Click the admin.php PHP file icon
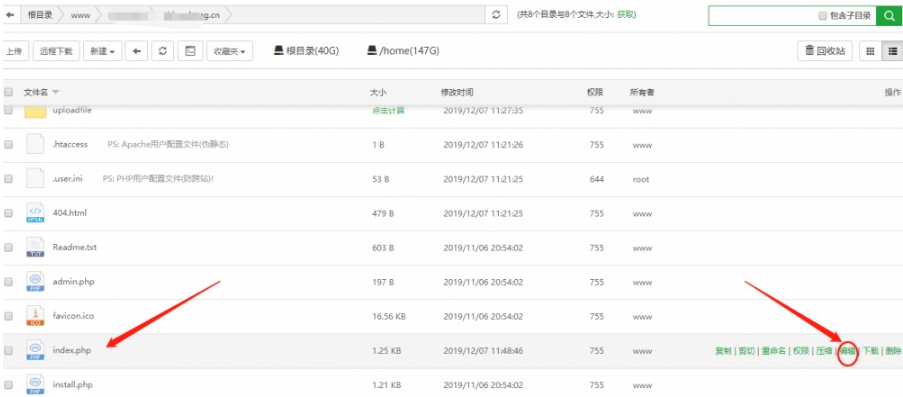903x397 pixels. tap(35, 282)
